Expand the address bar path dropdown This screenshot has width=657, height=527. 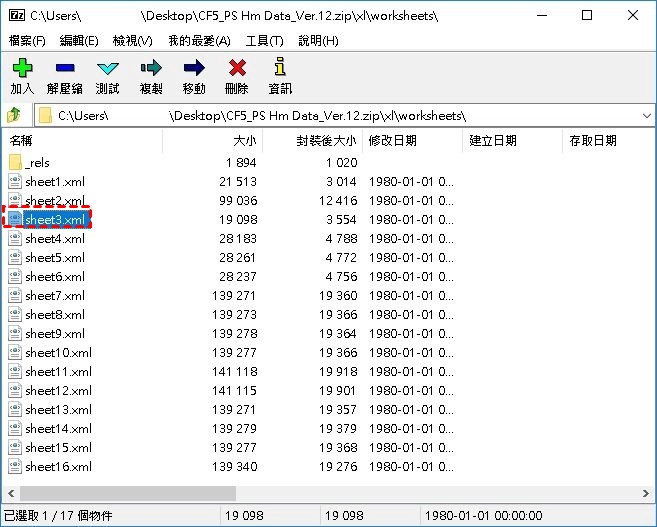(647, 116)
